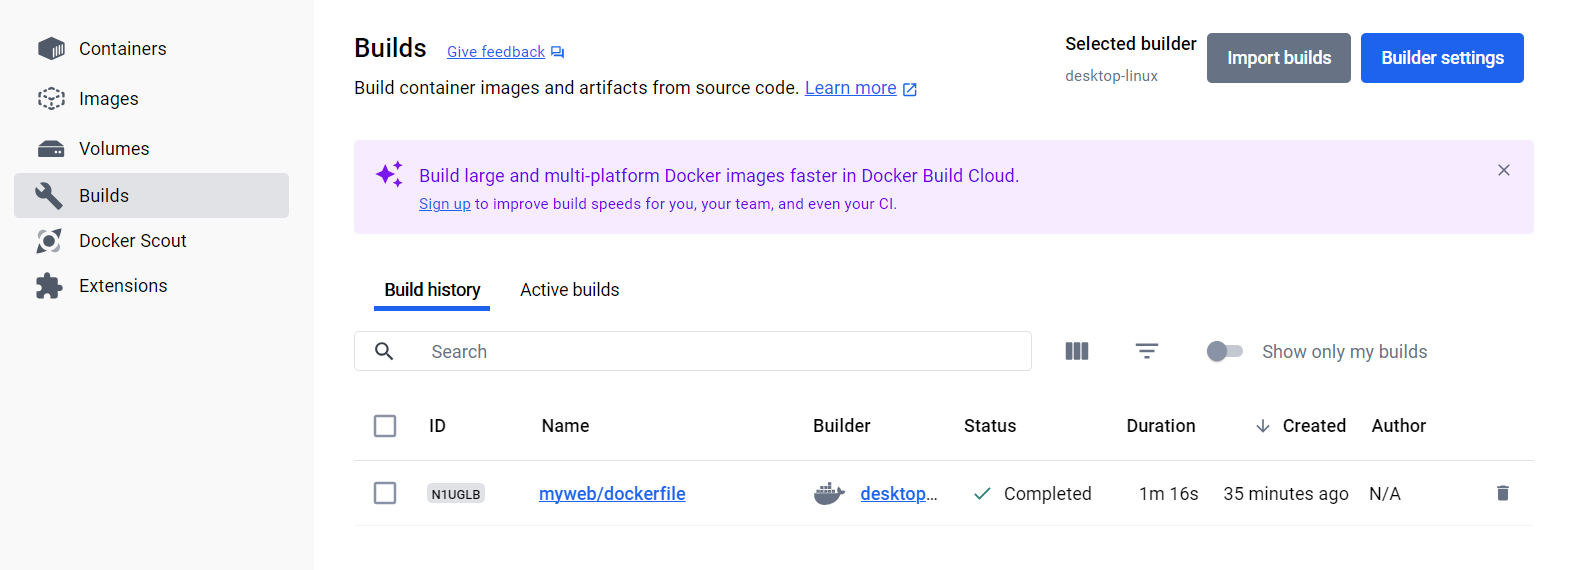Viewport: 1580px width, 570px height.
Task: Select Builds in the sidebar
Action: click(x=151, y=195)
